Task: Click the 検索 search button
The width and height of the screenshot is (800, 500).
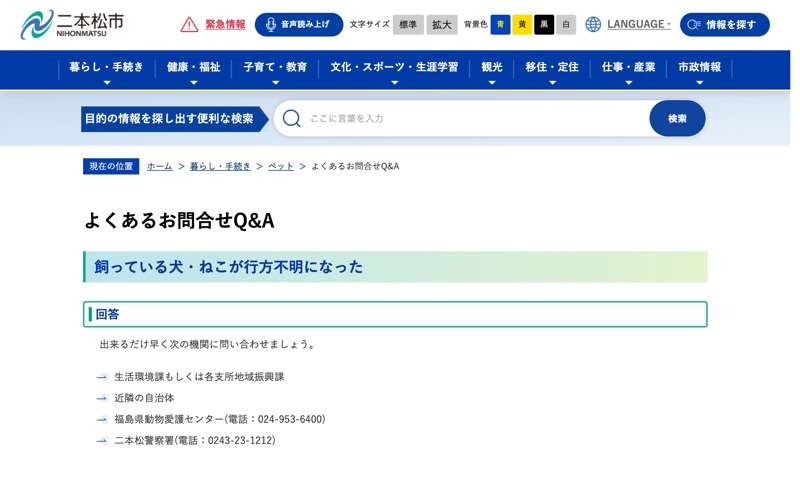Action: pyautogui.click(x=677, y=118)
